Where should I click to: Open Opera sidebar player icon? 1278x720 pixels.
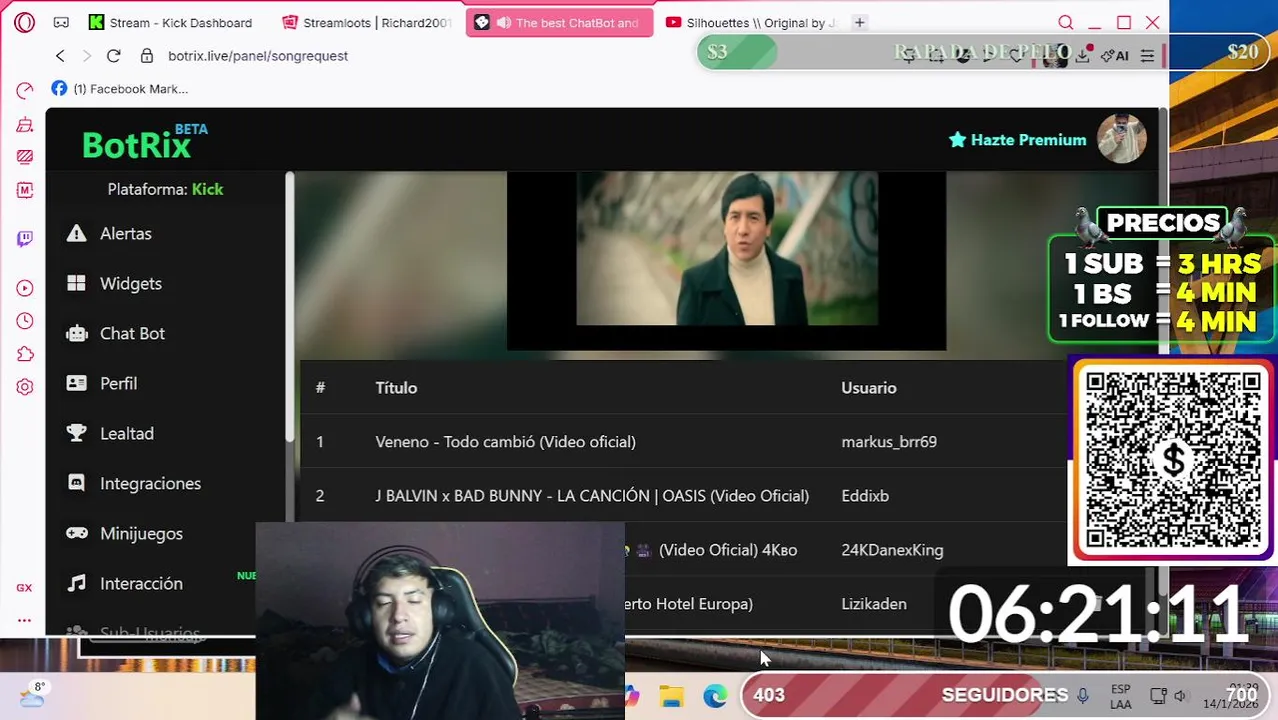click(25, 288)
